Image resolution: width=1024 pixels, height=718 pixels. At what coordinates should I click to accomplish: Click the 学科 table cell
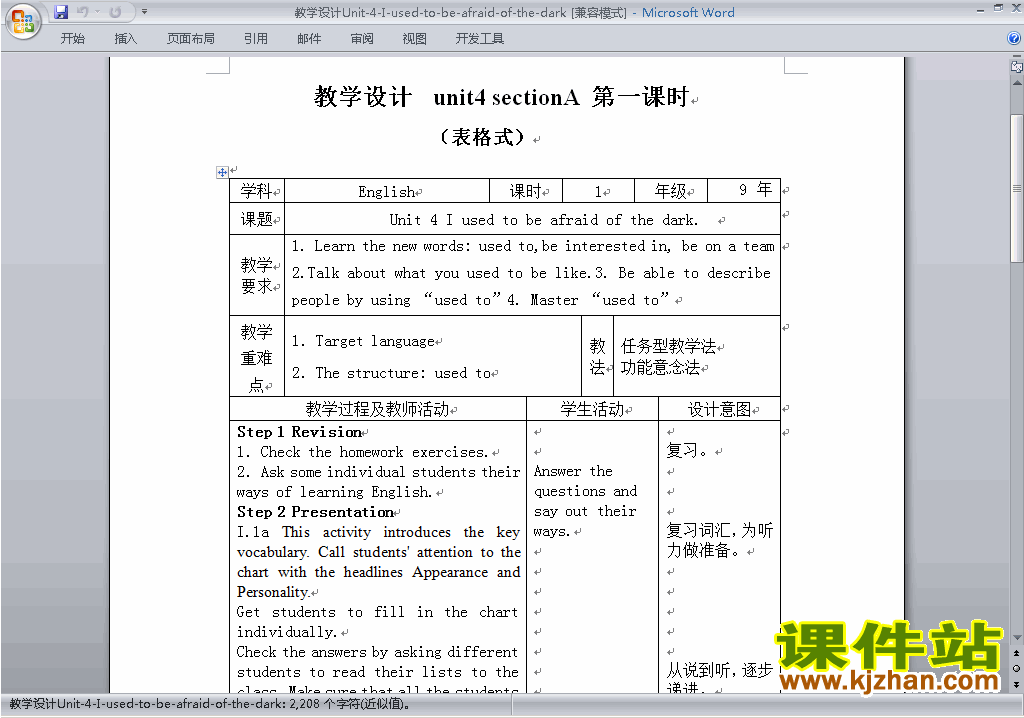[257, 191]
